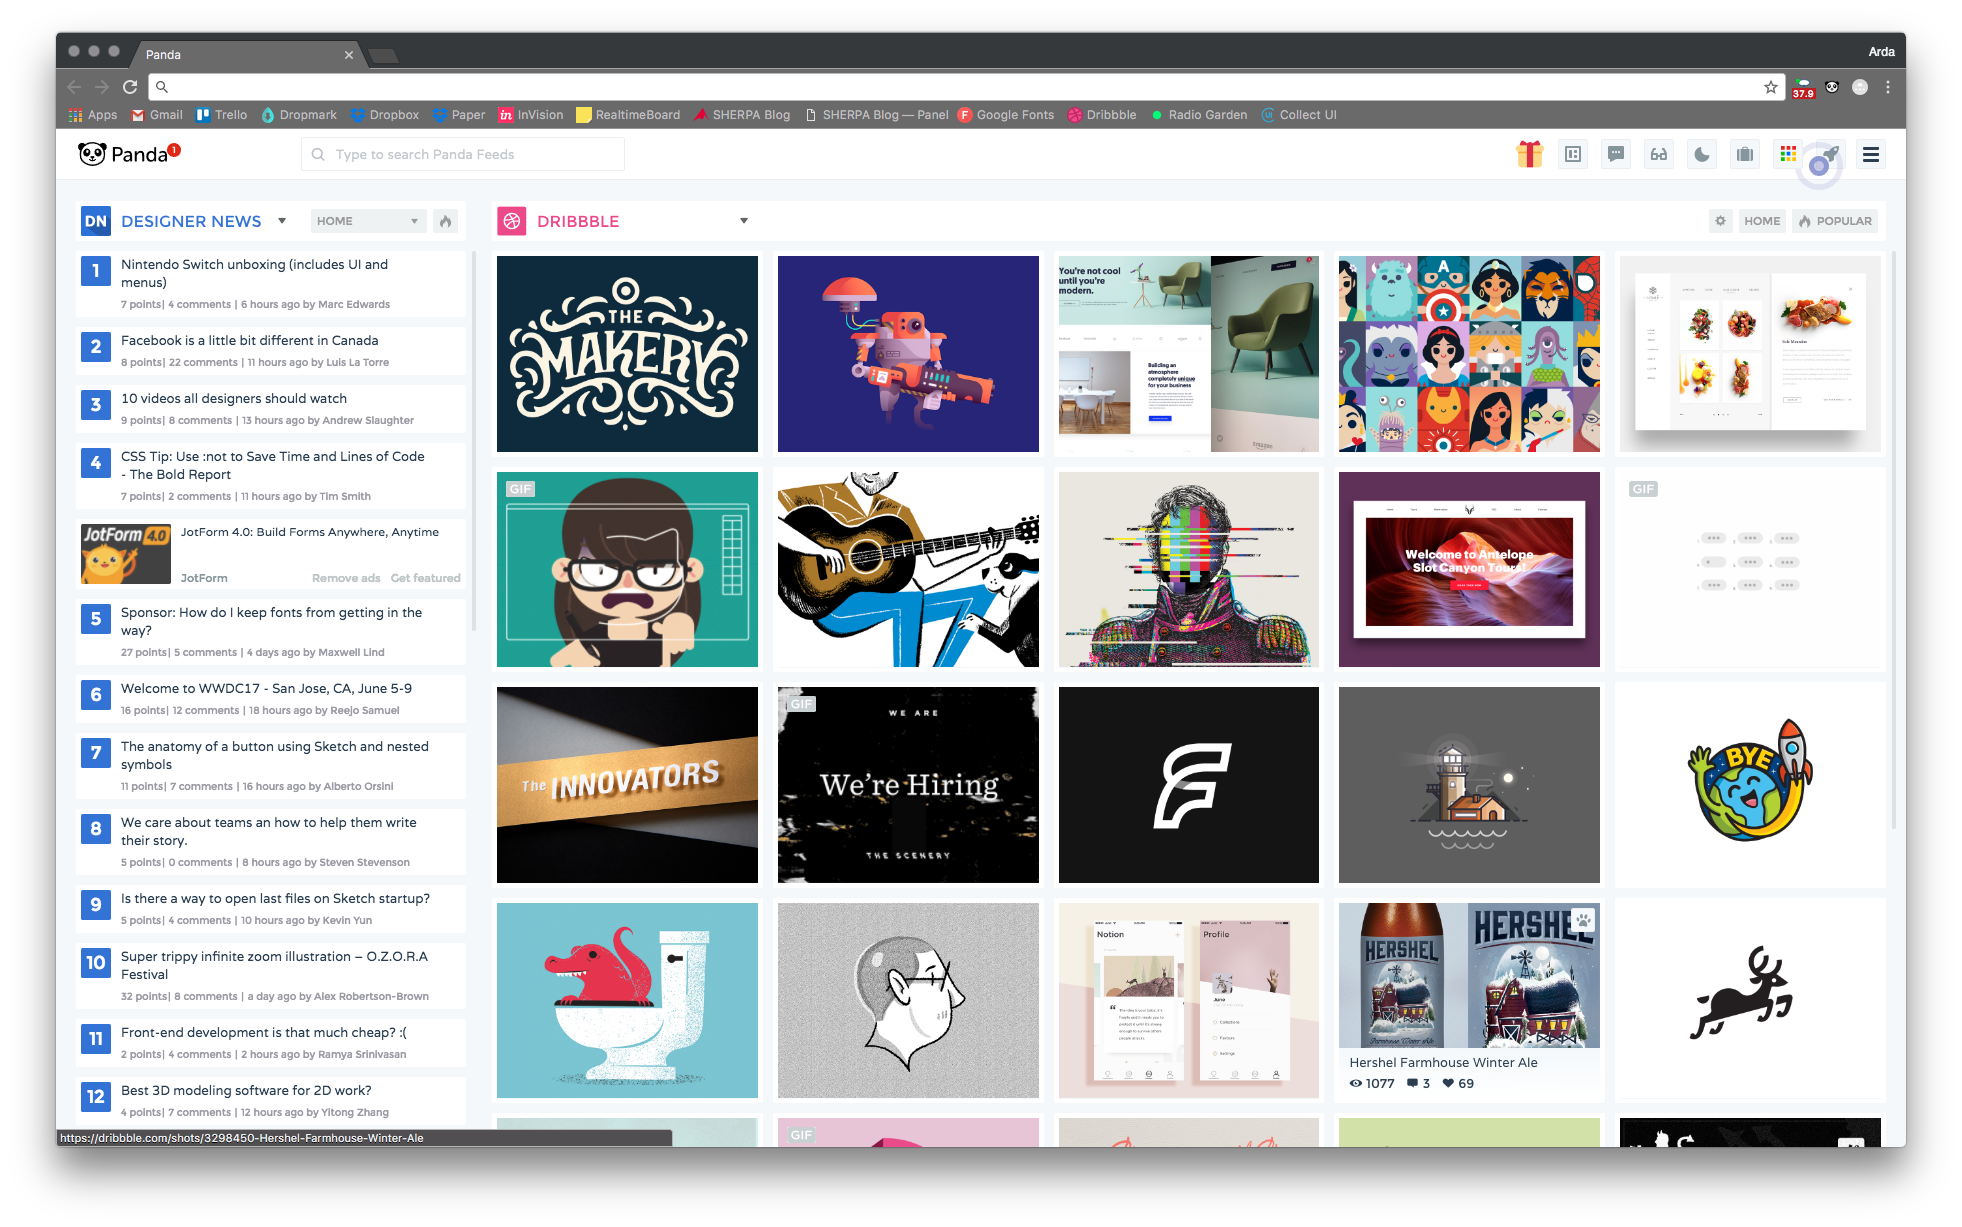The image size is (1962, 1227).
Task: Open The Innovators lettering shot
Action: pos(627,785)
